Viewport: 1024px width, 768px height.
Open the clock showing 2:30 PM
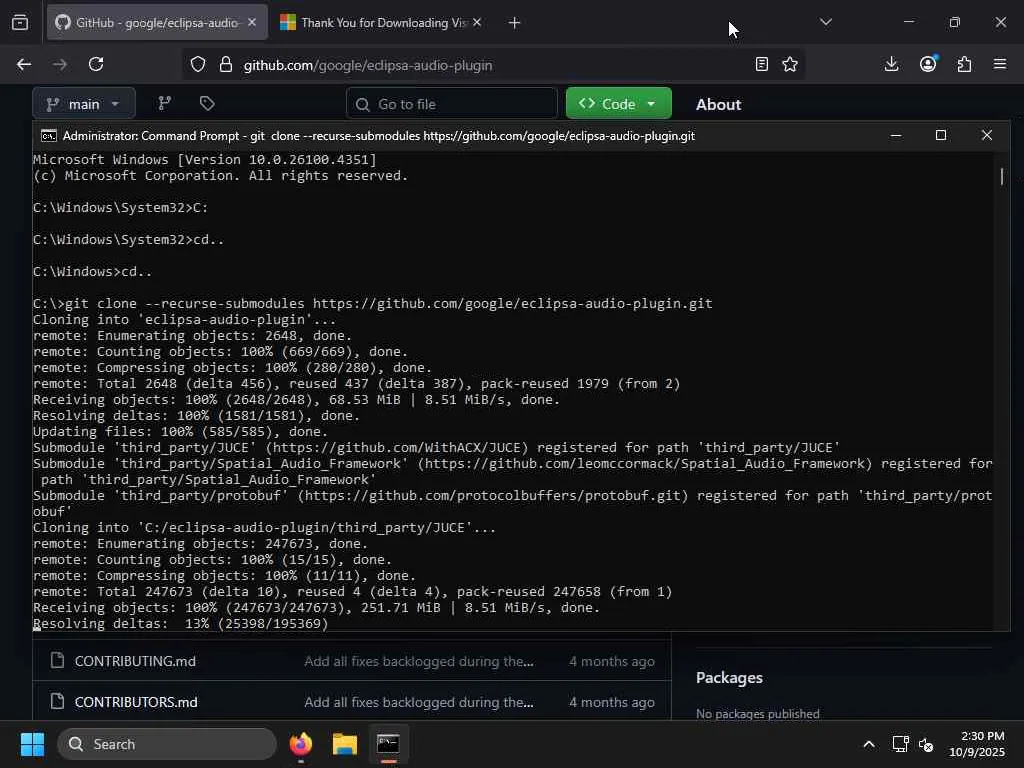(977, 744)
